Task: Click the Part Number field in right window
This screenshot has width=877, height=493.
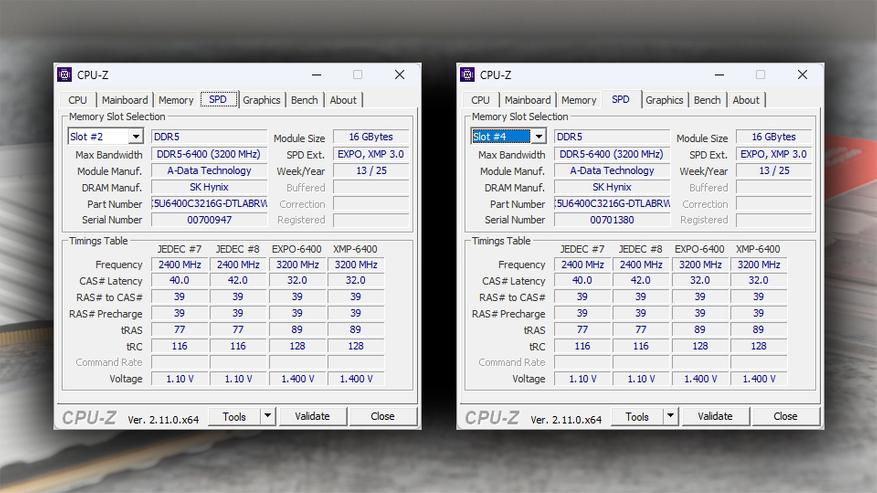Action: click(612, 204)
